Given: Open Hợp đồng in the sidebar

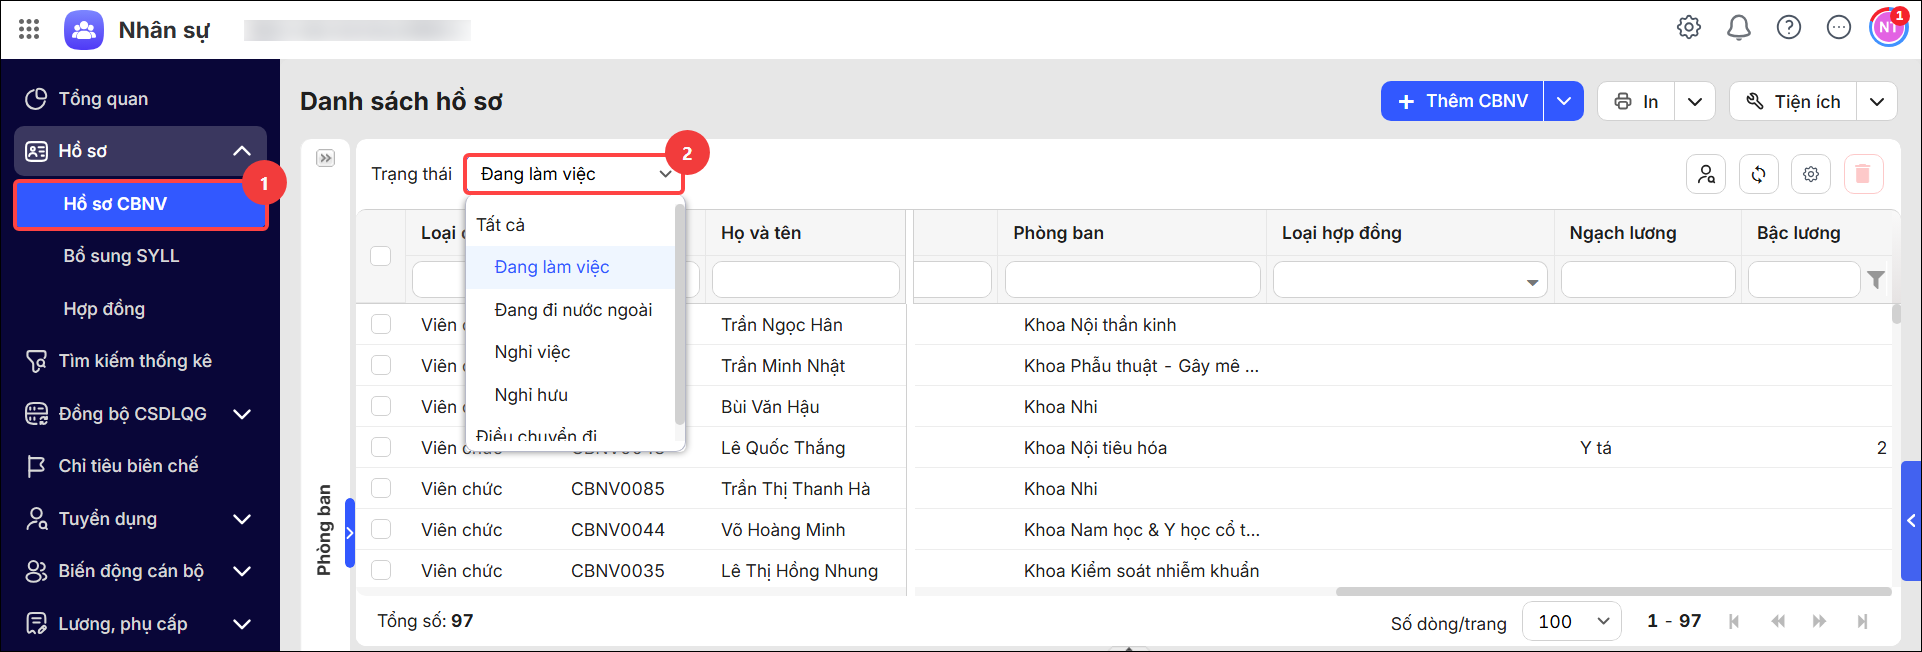Looking at the screenshot, I should pos(104,309).
